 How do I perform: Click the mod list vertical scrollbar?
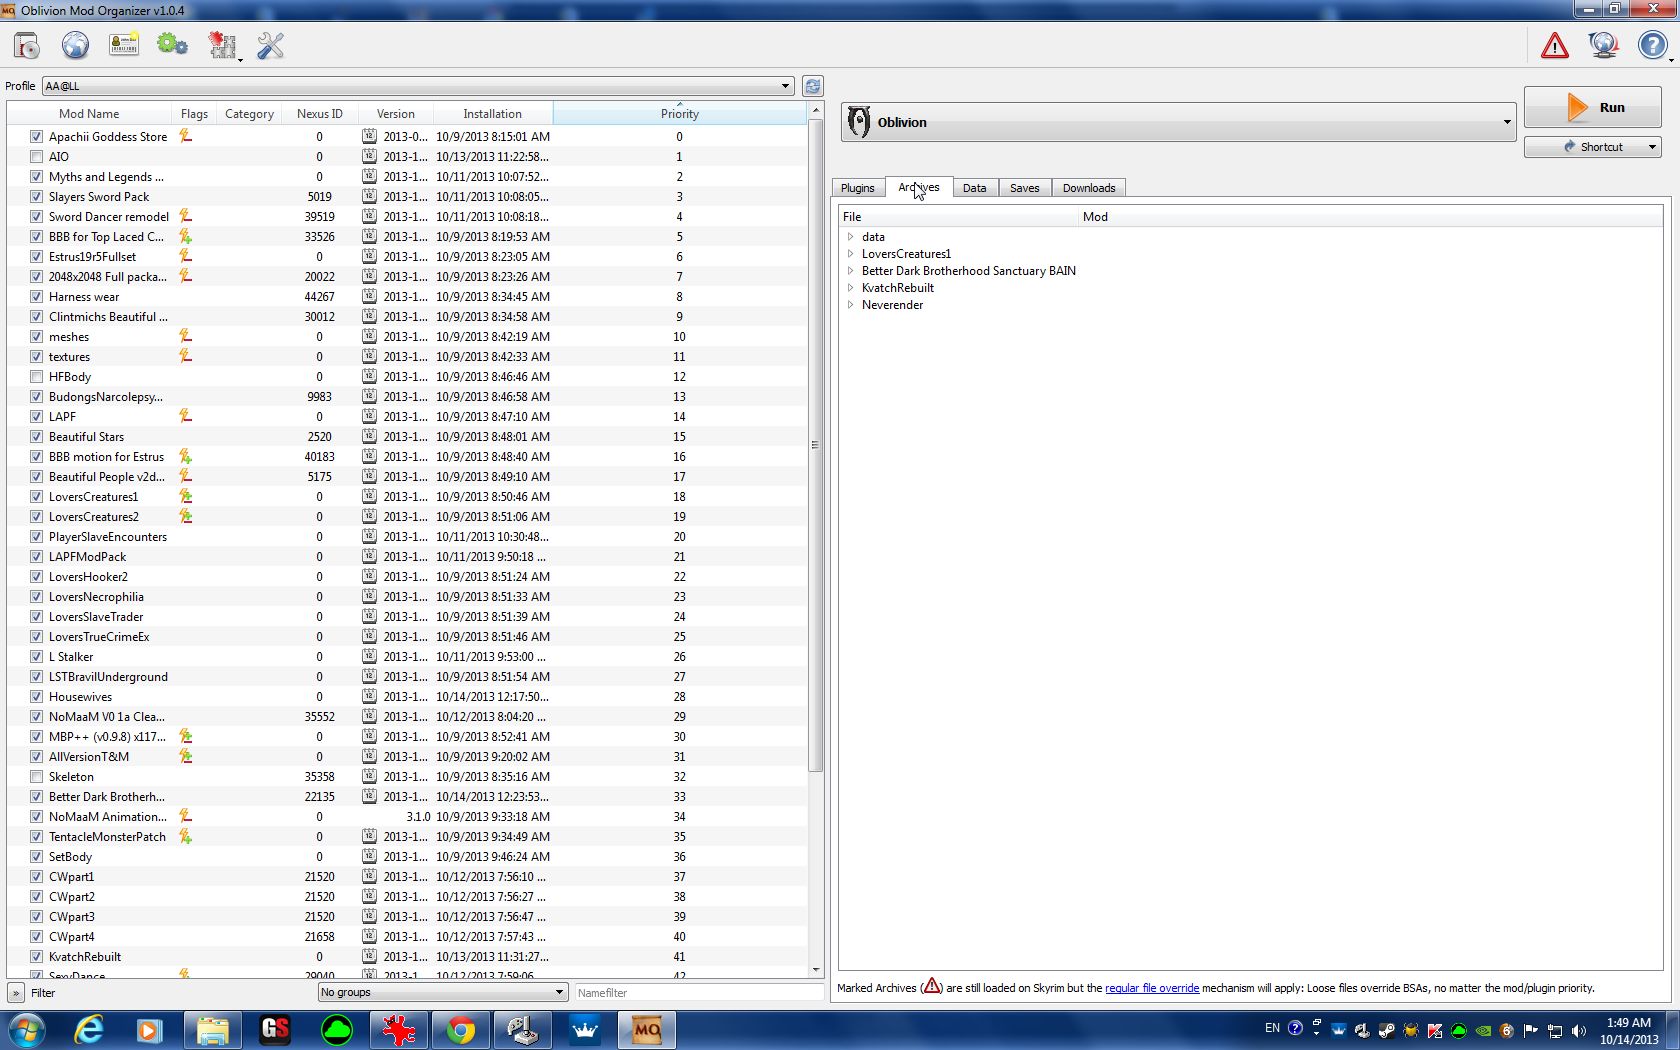(x=815, y=445)
